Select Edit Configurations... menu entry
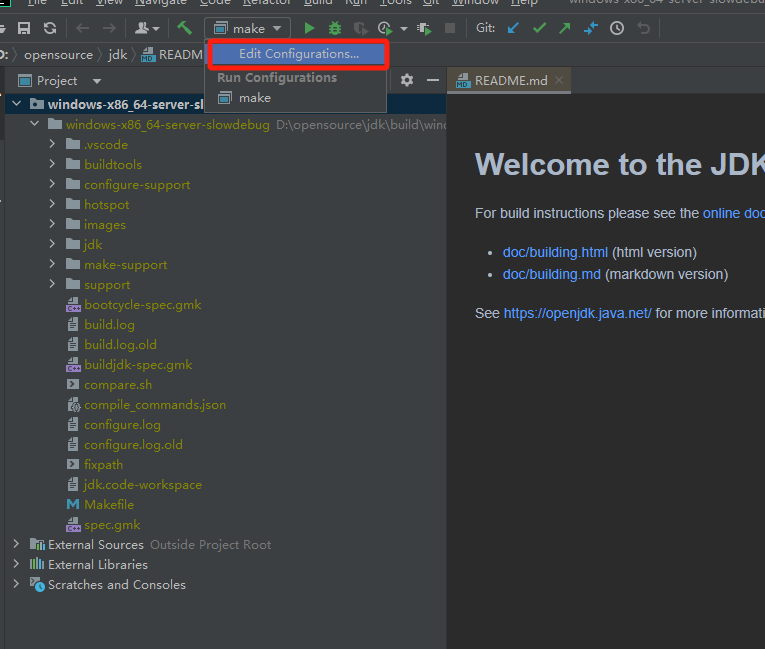 coord(299,54)
